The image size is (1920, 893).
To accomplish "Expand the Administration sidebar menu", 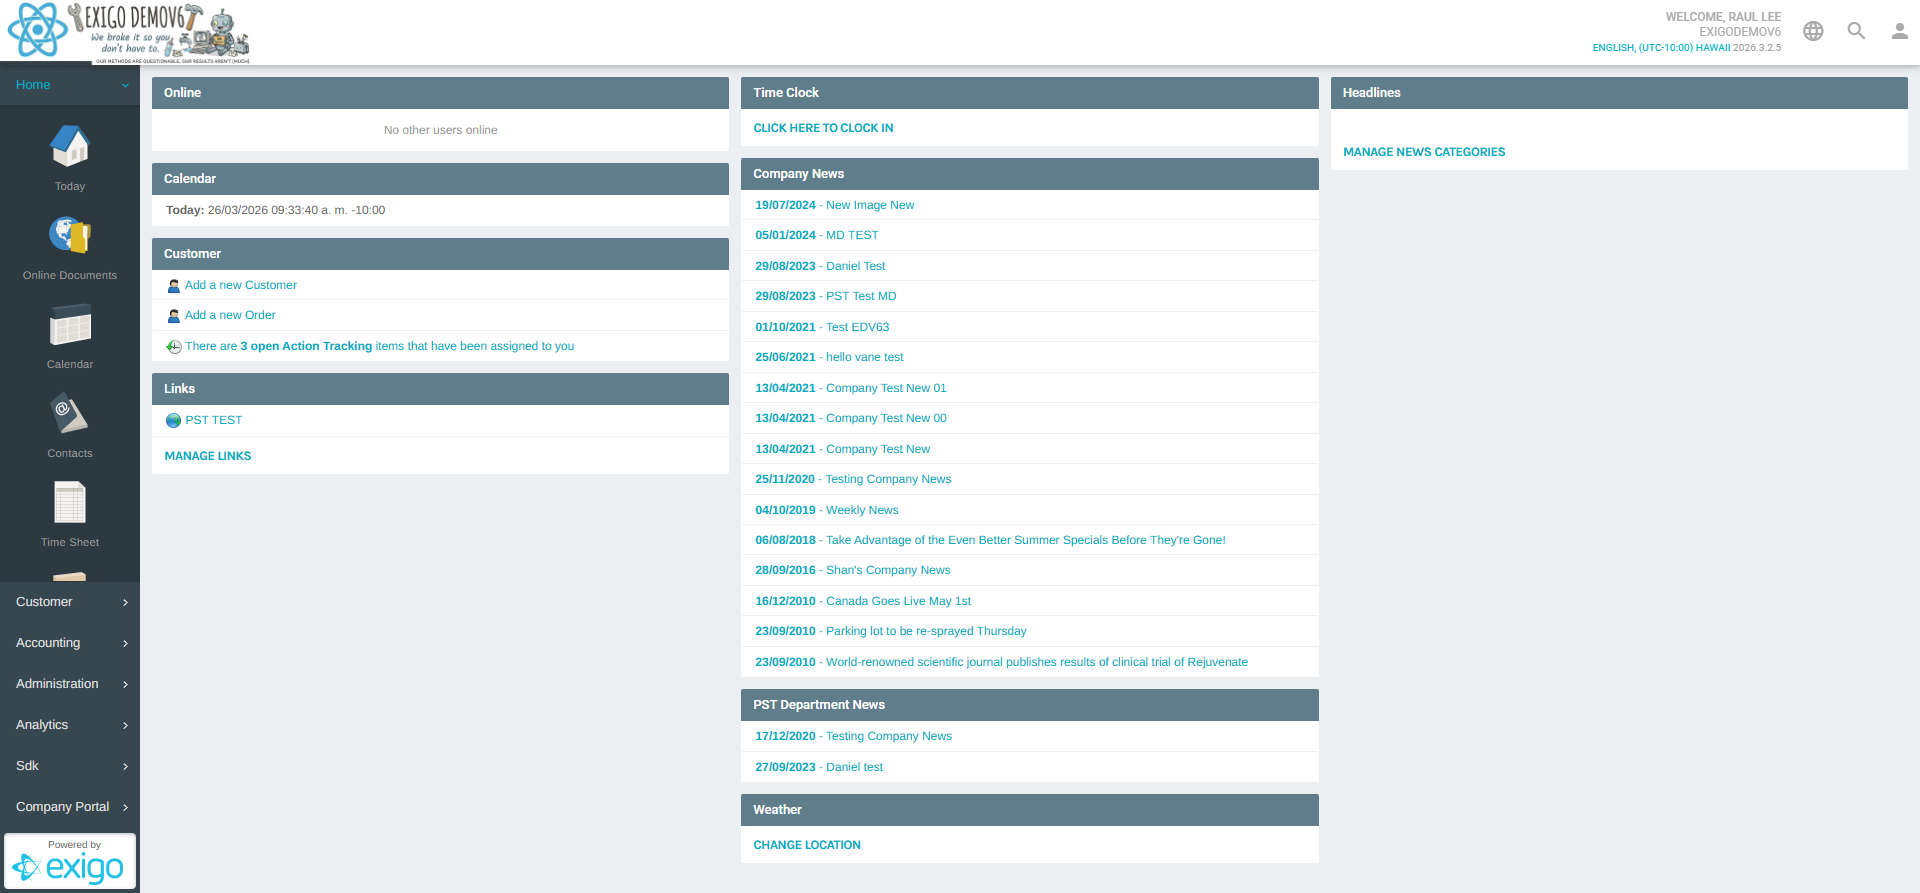I will (70, 684).
